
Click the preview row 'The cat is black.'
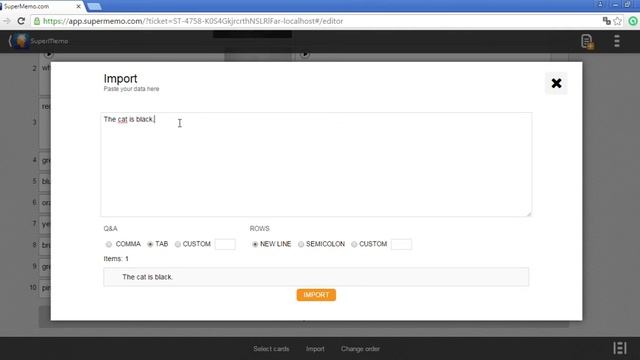point(316,277)
